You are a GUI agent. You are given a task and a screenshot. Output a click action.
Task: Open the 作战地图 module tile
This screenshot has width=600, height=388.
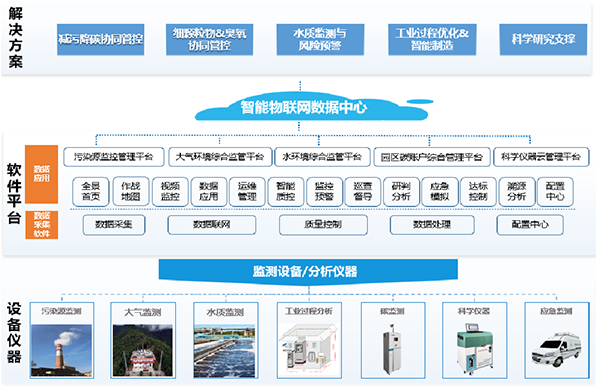130,192
